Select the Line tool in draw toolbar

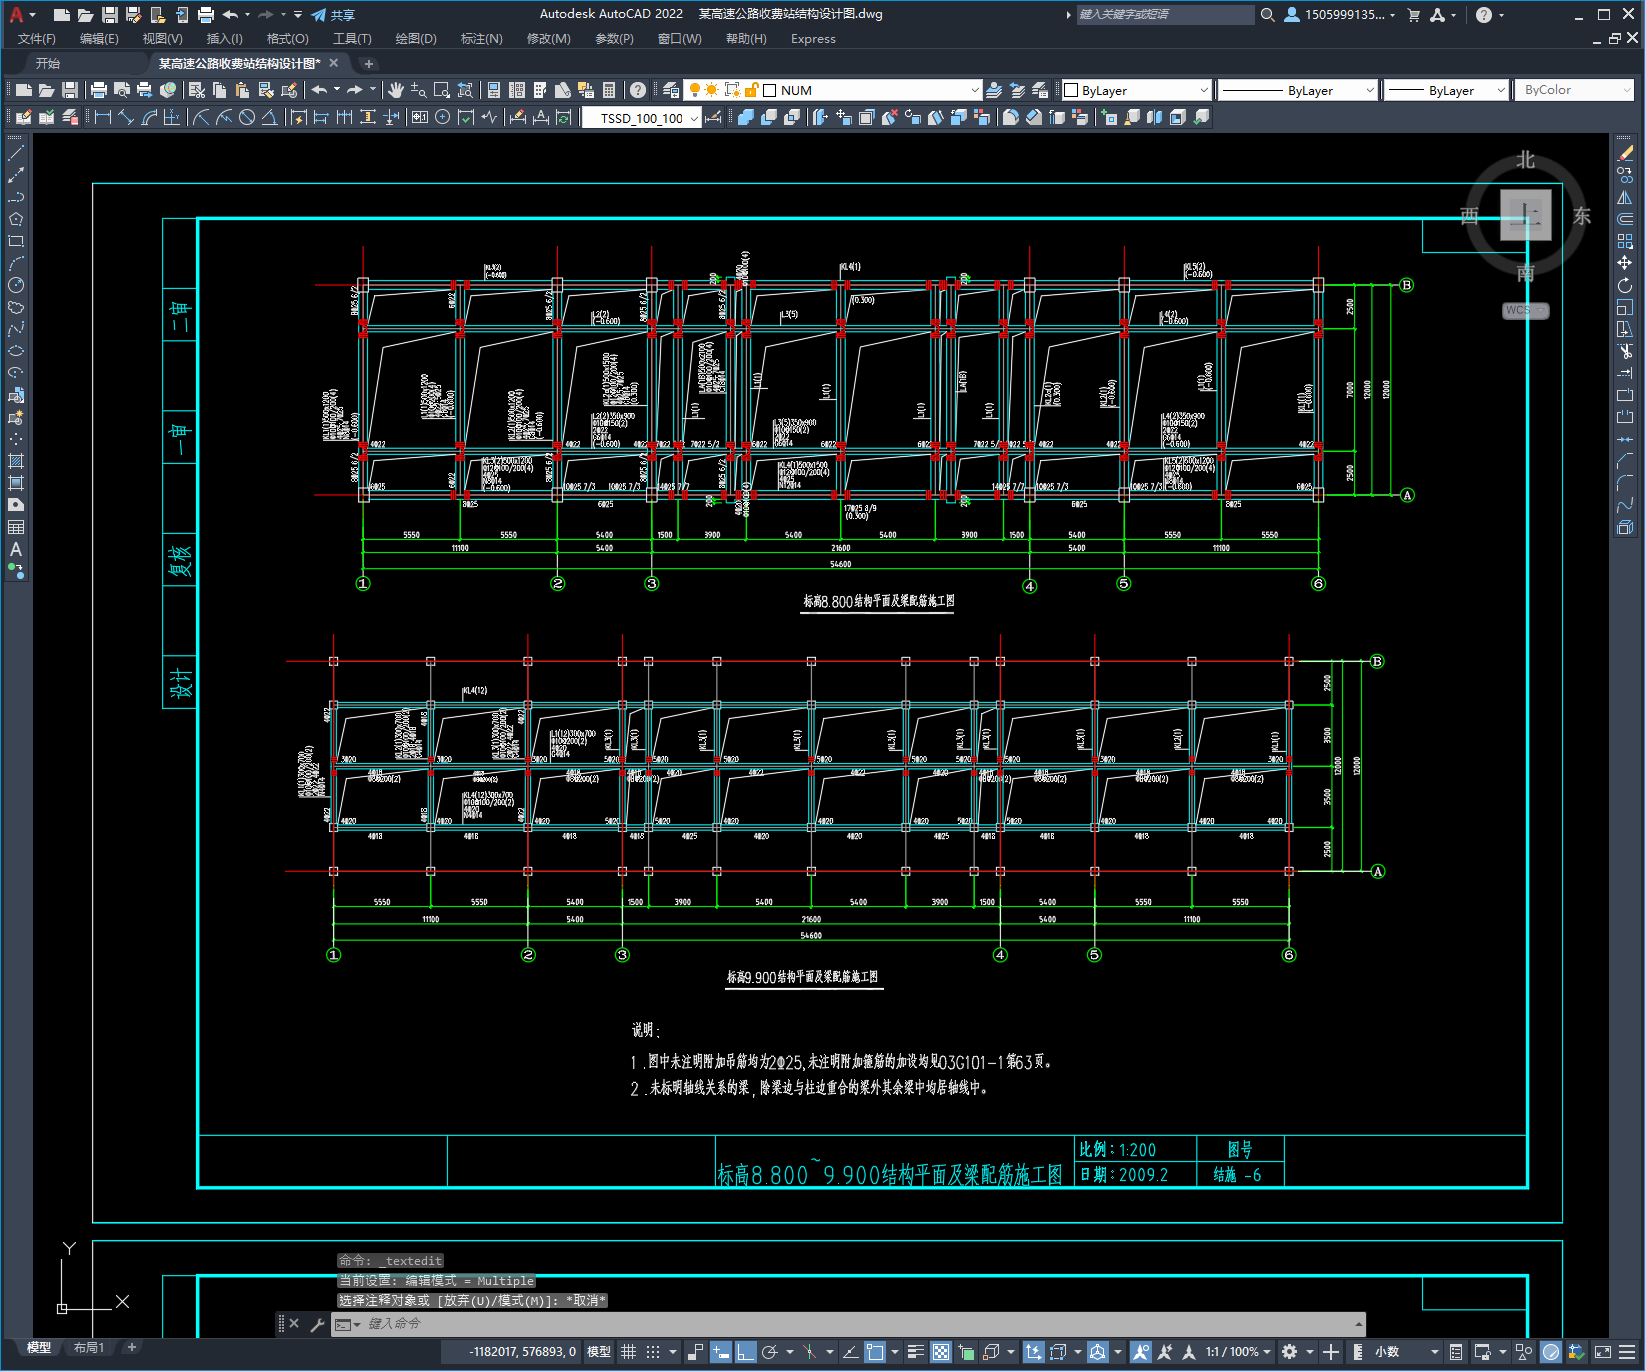click(x=16, y=154)
